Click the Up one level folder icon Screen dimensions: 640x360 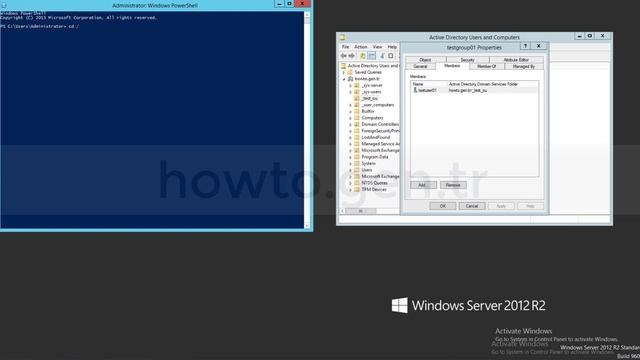362,56
